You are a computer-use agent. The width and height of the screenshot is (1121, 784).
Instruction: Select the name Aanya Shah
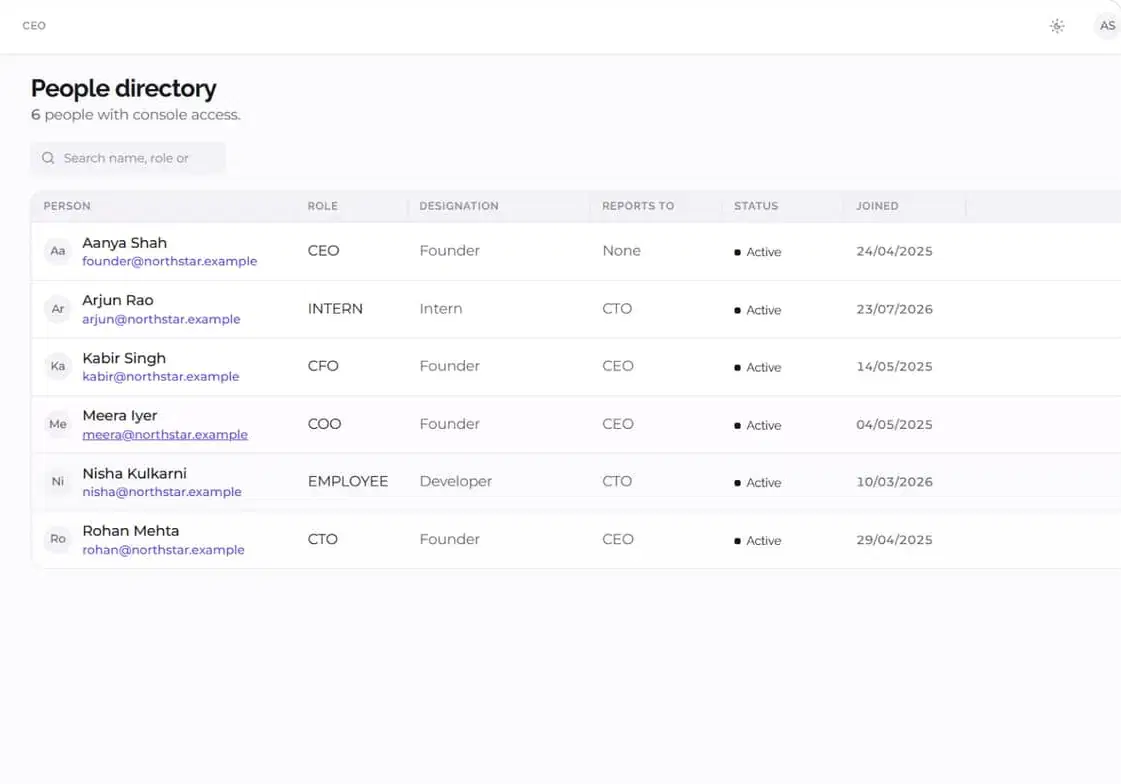(124, 243)
